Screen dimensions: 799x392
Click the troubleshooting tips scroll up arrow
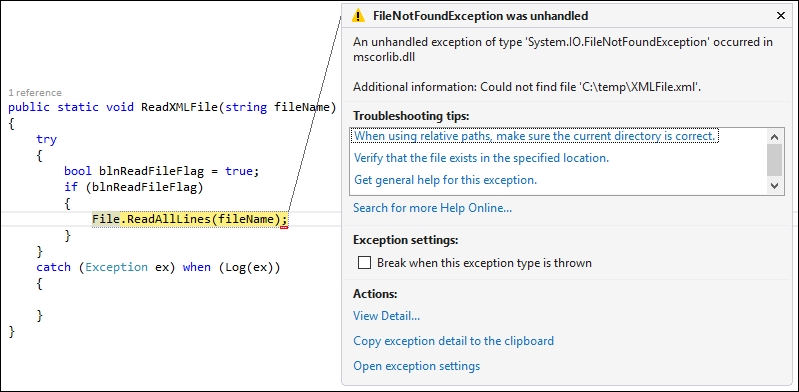pos(775,137)
